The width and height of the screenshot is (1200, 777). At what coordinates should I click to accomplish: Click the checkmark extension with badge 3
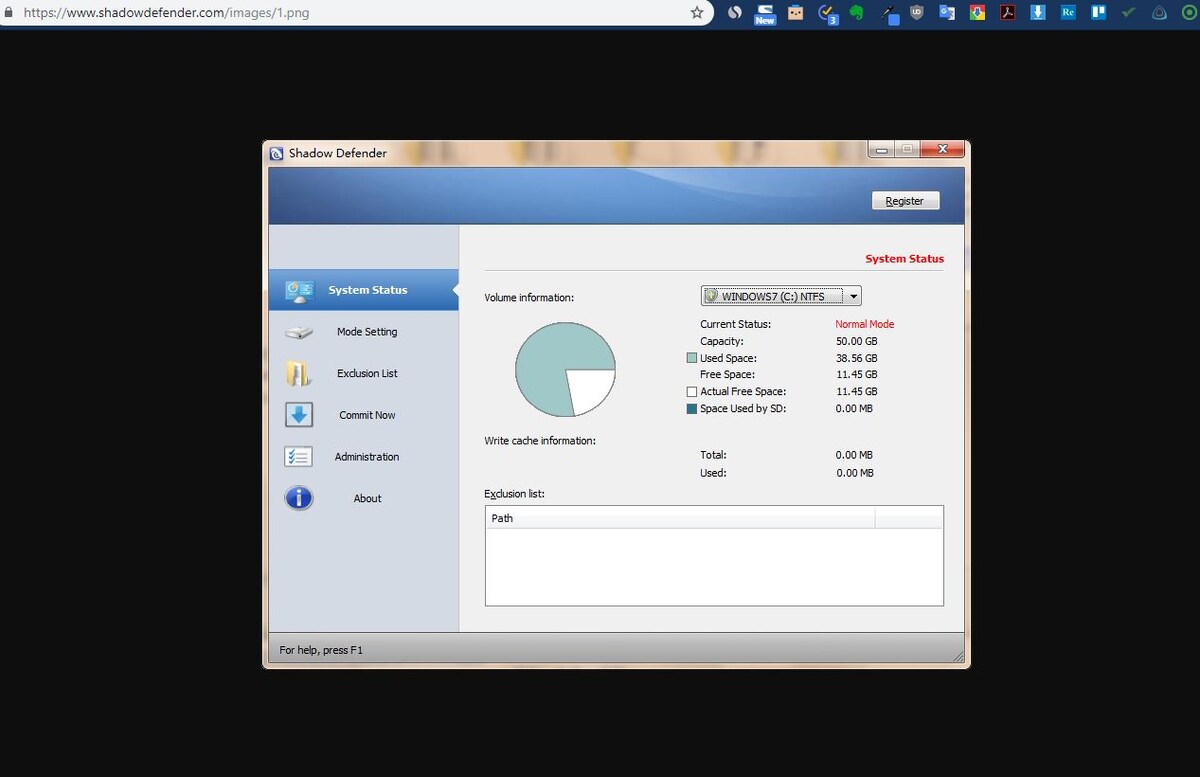tap(827, 14)
